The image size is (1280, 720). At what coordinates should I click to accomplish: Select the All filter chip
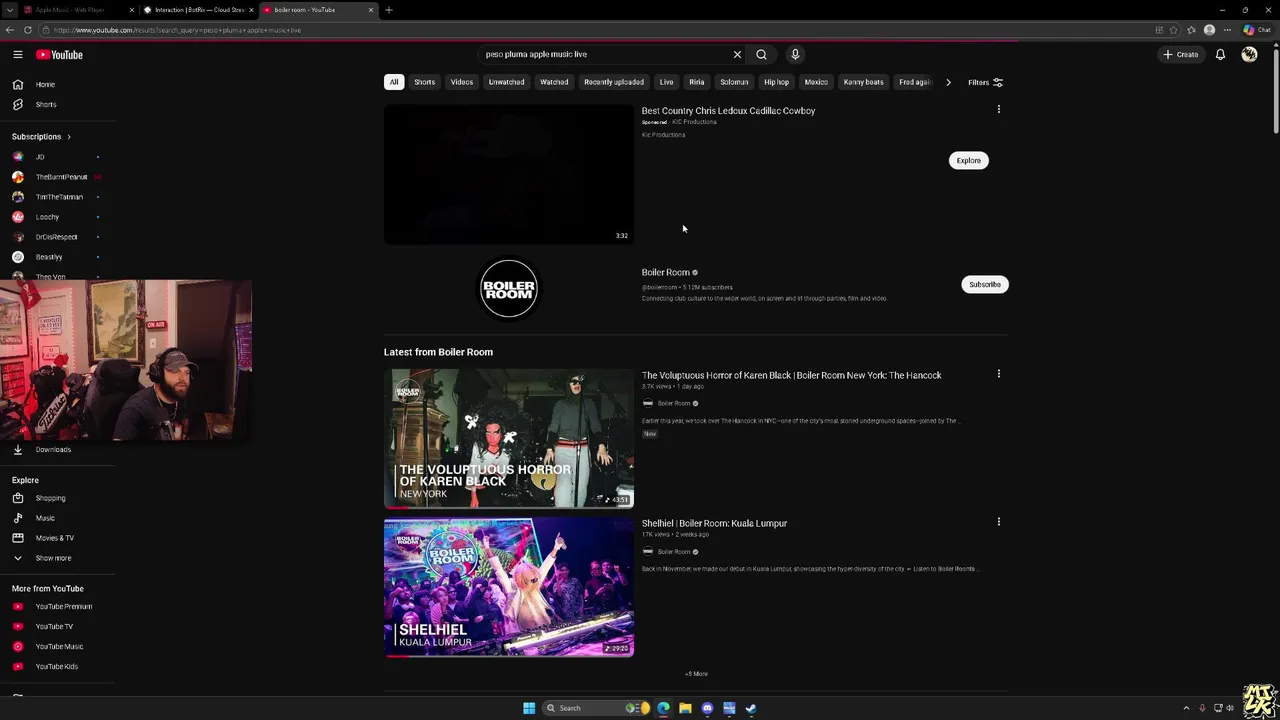click(394, 82)
